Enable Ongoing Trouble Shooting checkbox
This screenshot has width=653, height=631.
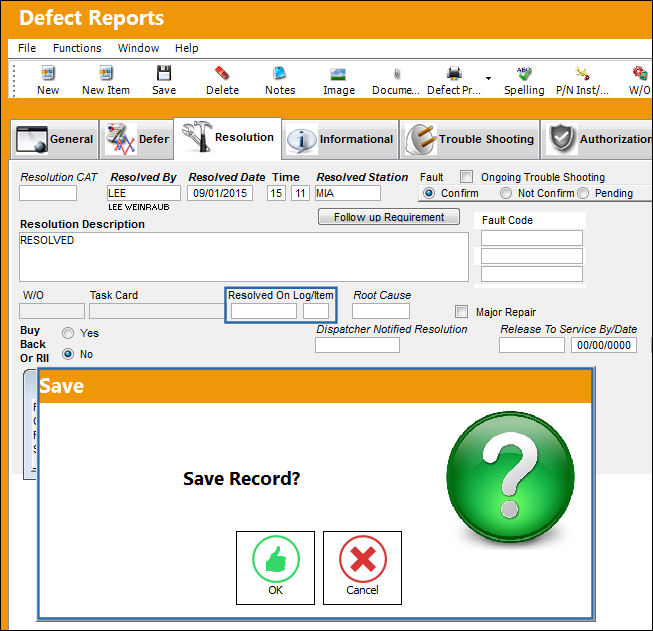[466, 177]
